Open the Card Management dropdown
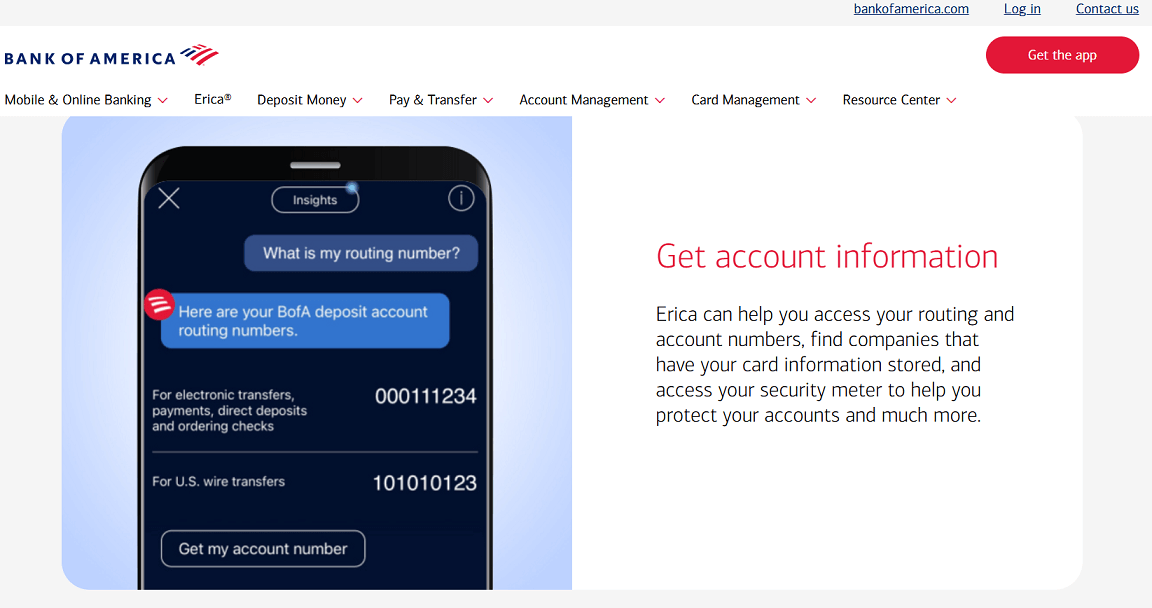 click(x=745, y=100)
